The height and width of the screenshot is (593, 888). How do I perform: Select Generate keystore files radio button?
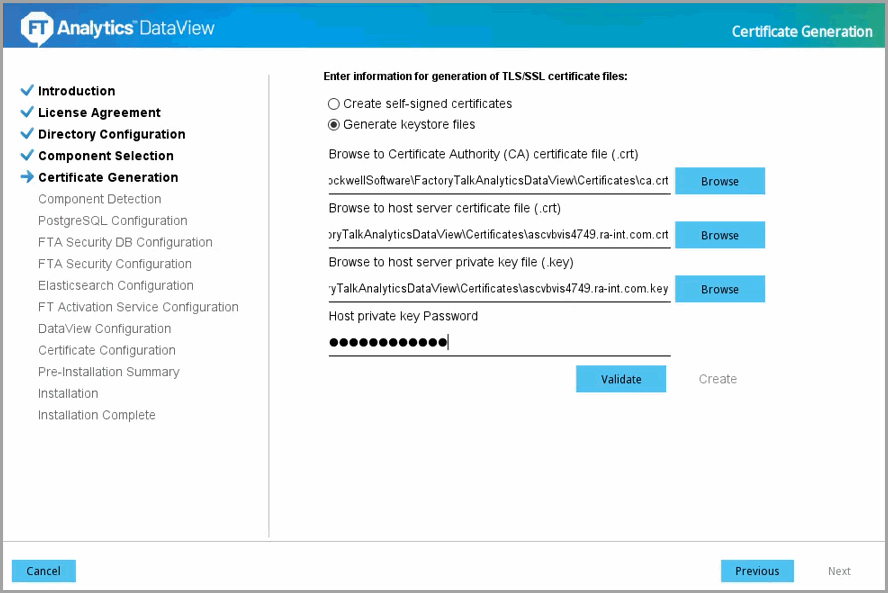coord(334,125)
